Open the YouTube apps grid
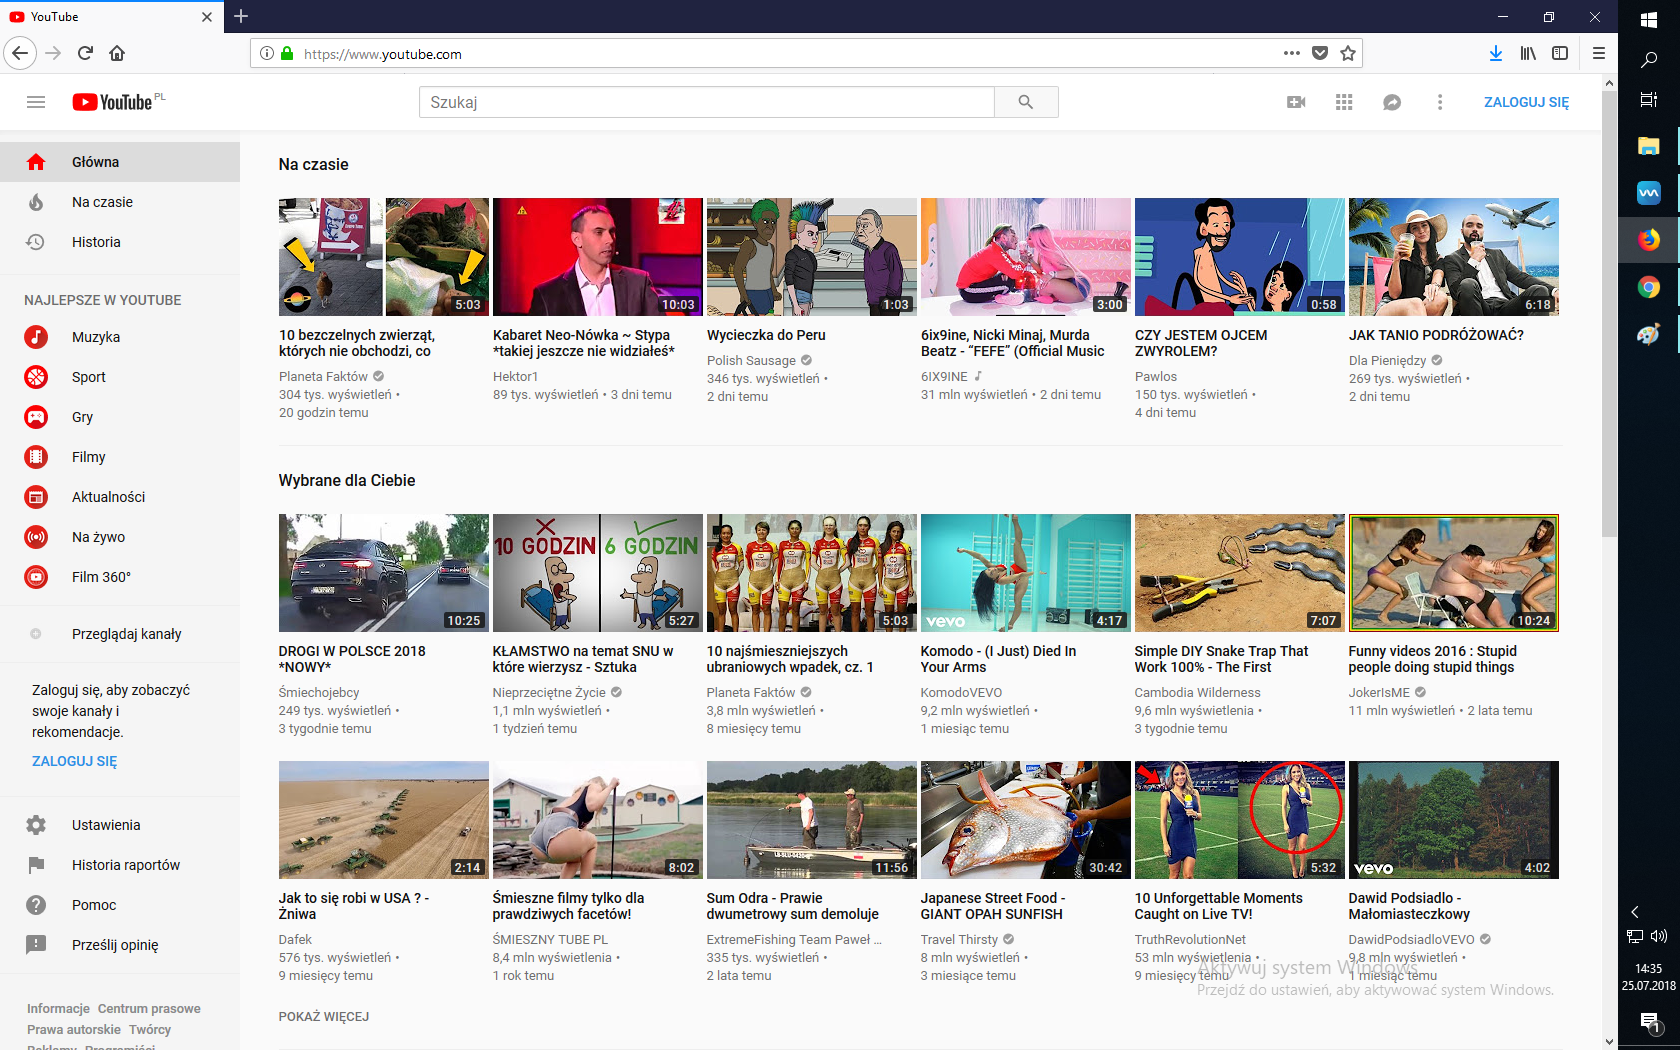Image resolution: width=1680 pixels, height=1050 pixels. click(x=1344, y=102)
